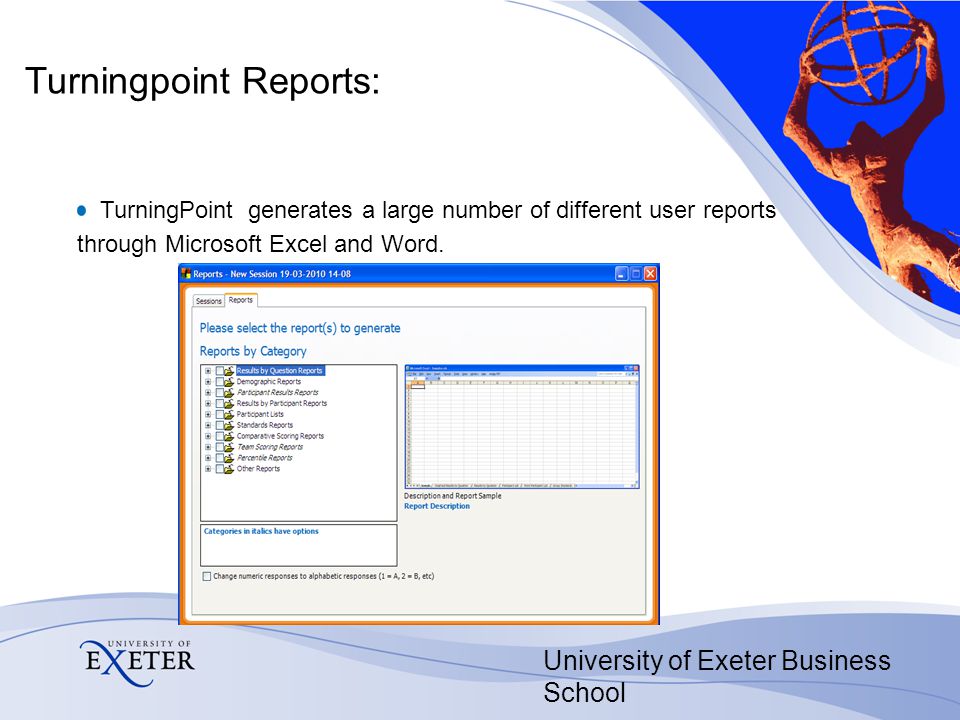The height and width of the screenshot is (720, 960).
Task: Select Results by Participant Reports label
Action: tap(282, 403)
